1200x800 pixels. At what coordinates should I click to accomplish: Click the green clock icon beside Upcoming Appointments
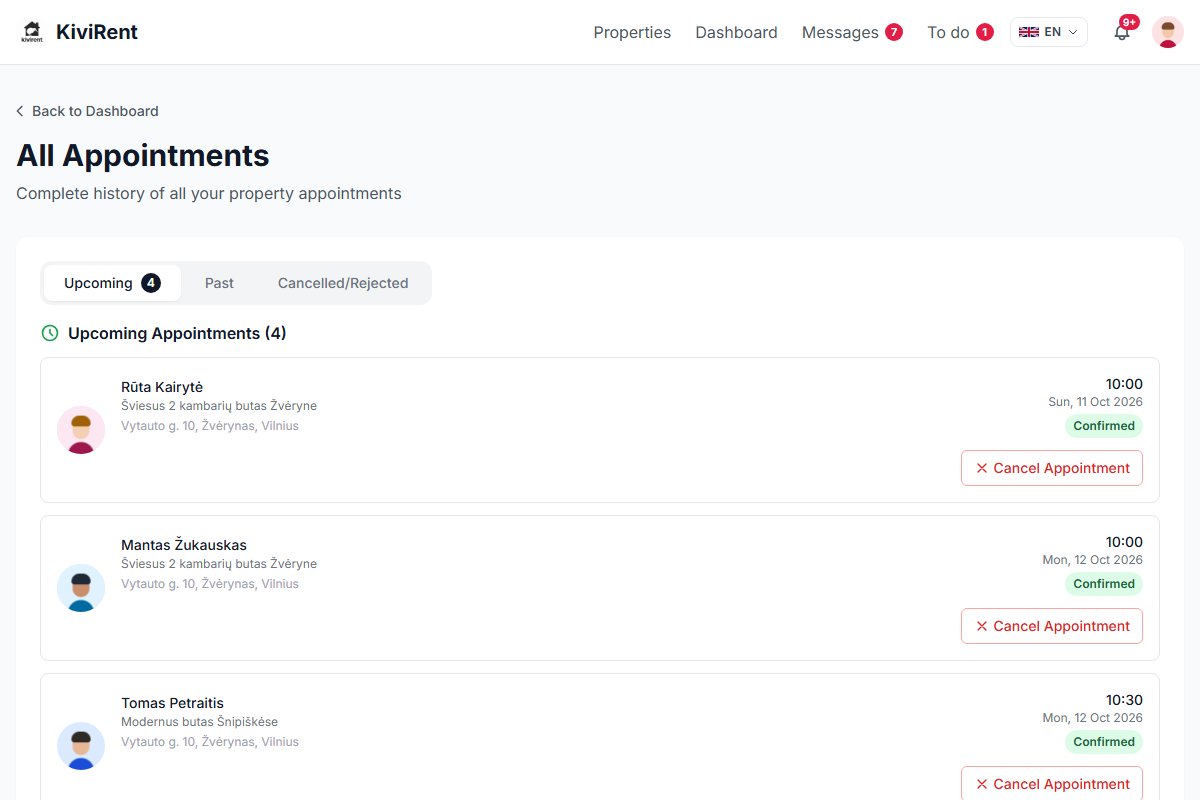(50, 333)
